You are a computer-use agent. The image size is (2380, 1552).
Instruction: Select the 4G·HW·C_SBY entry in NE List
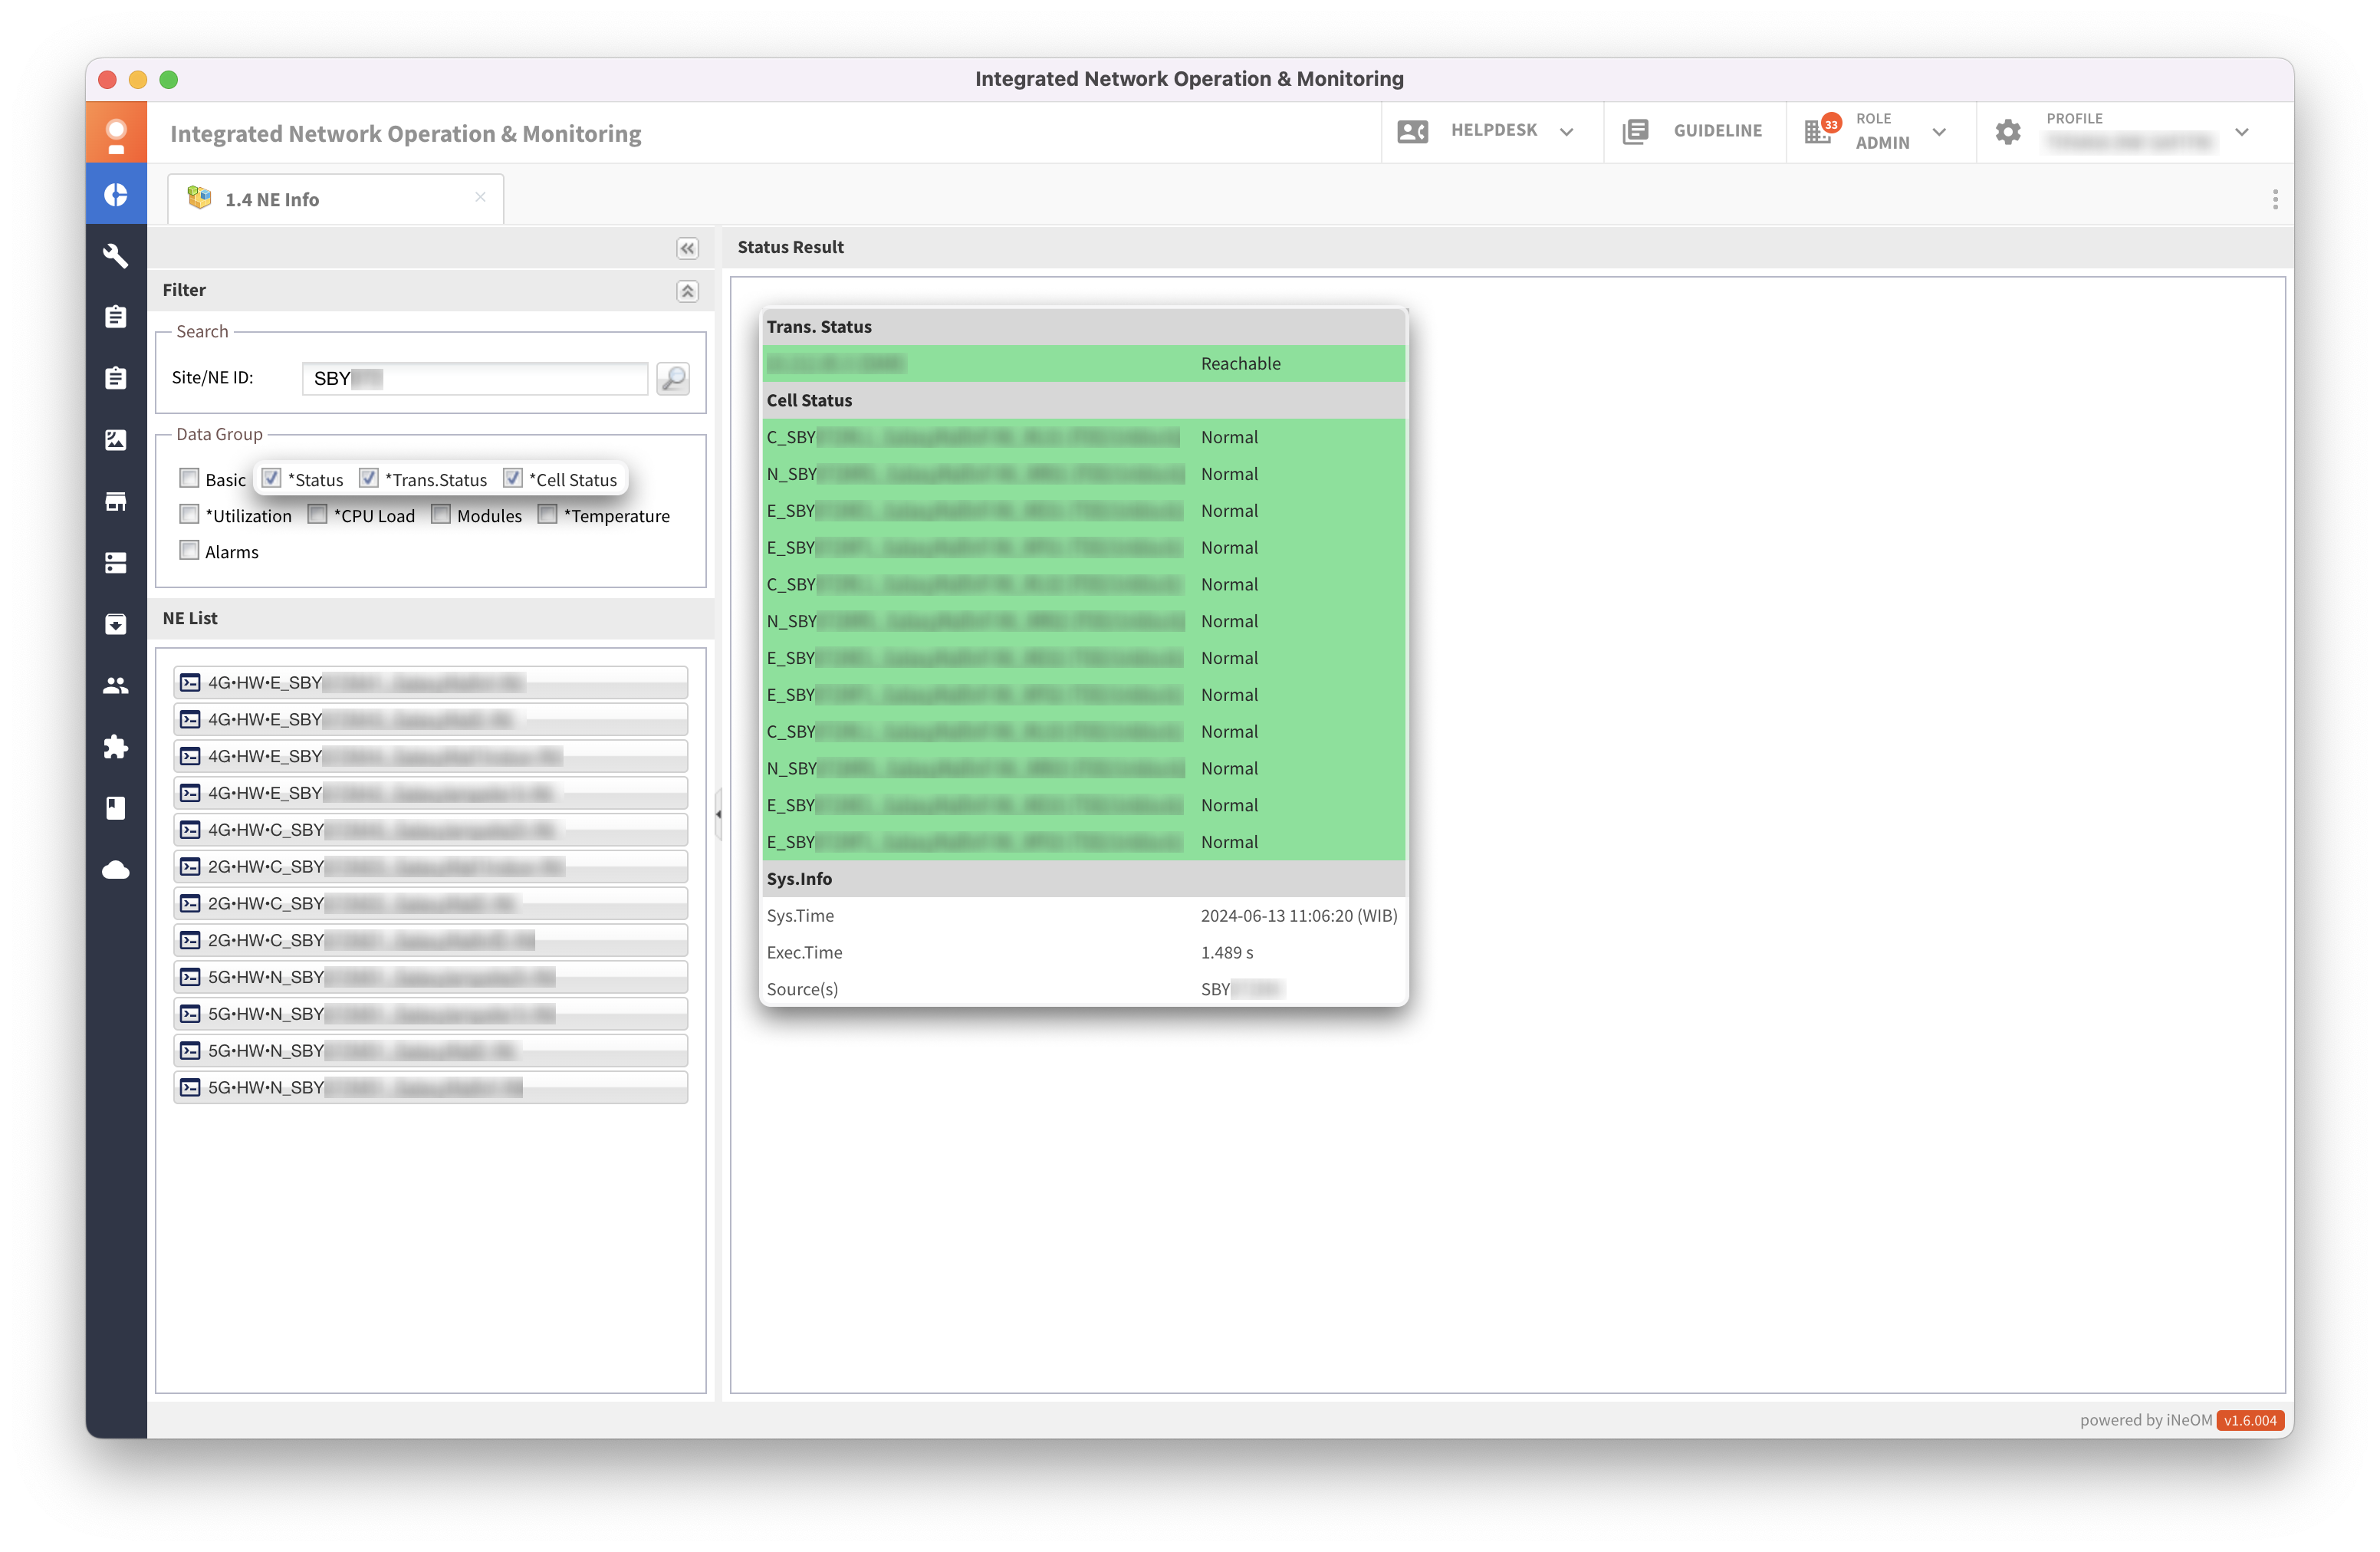click(x=430, y=830)
